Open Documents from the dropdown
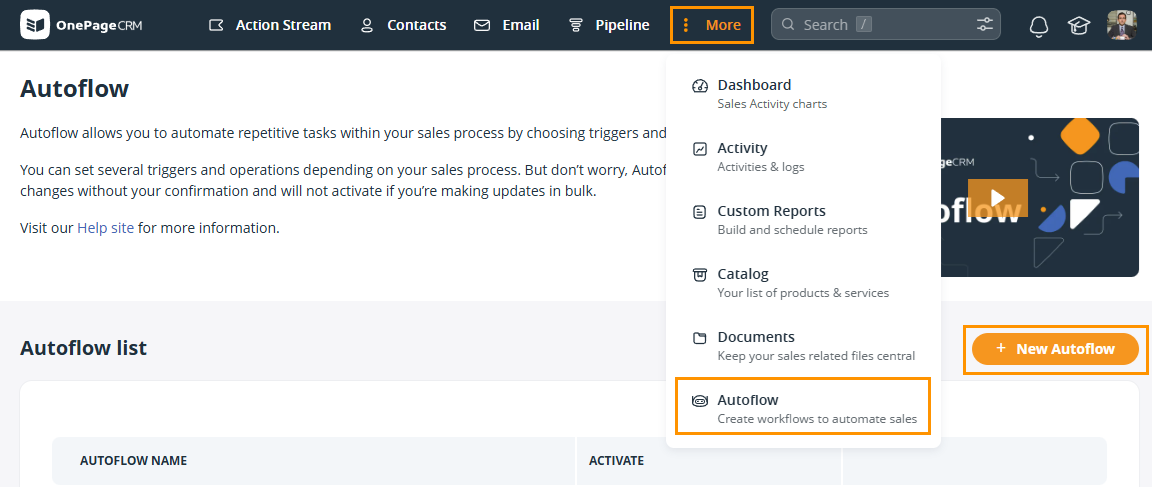1152x487 pixels. pos(803,346)
